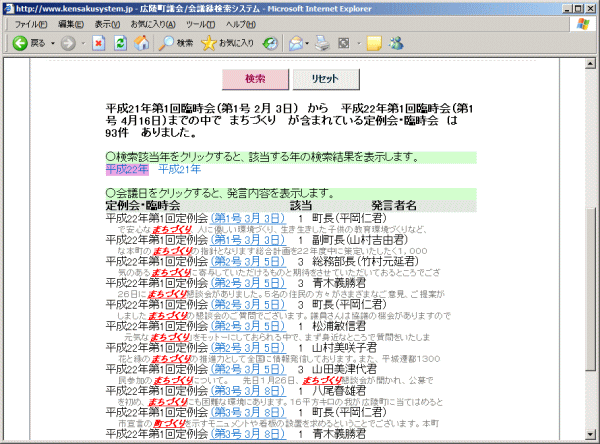Select the 平成21年 year link
The image size is (600, 444).
tap(179, 169)
